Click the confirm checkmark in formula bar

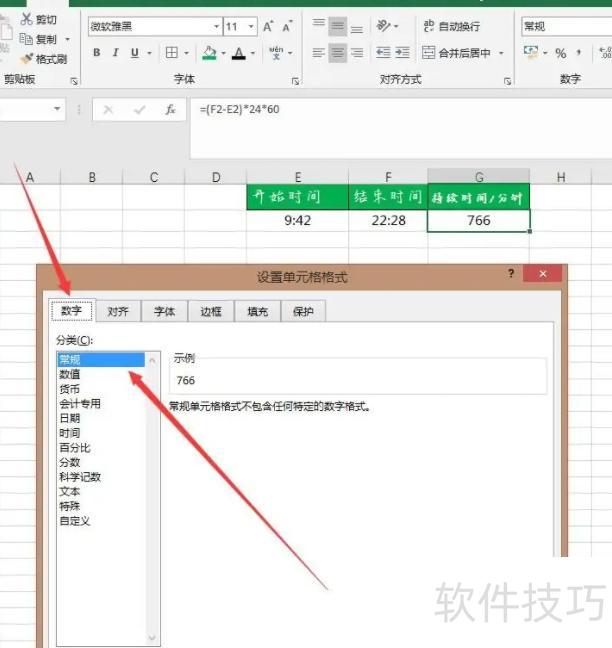coord(140,110)
